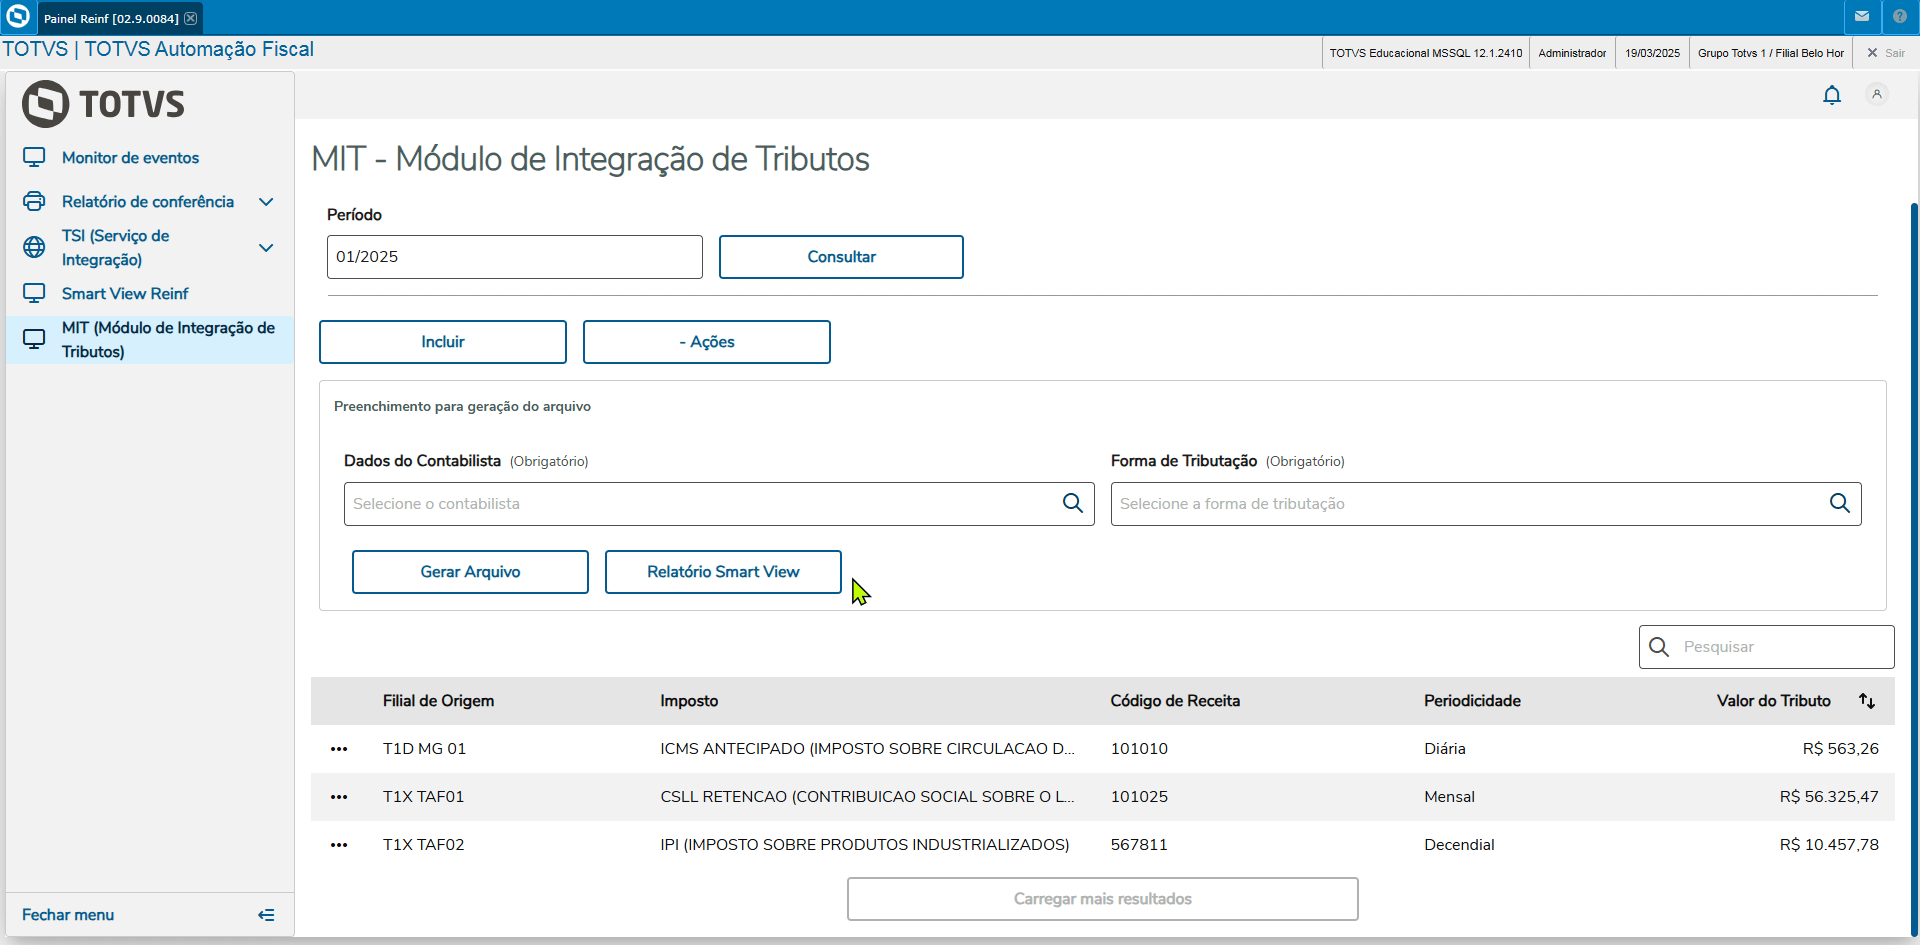Click the MIT module screen icon
This screenshot has width=1920, height=945.
click(x=34, y=339)
